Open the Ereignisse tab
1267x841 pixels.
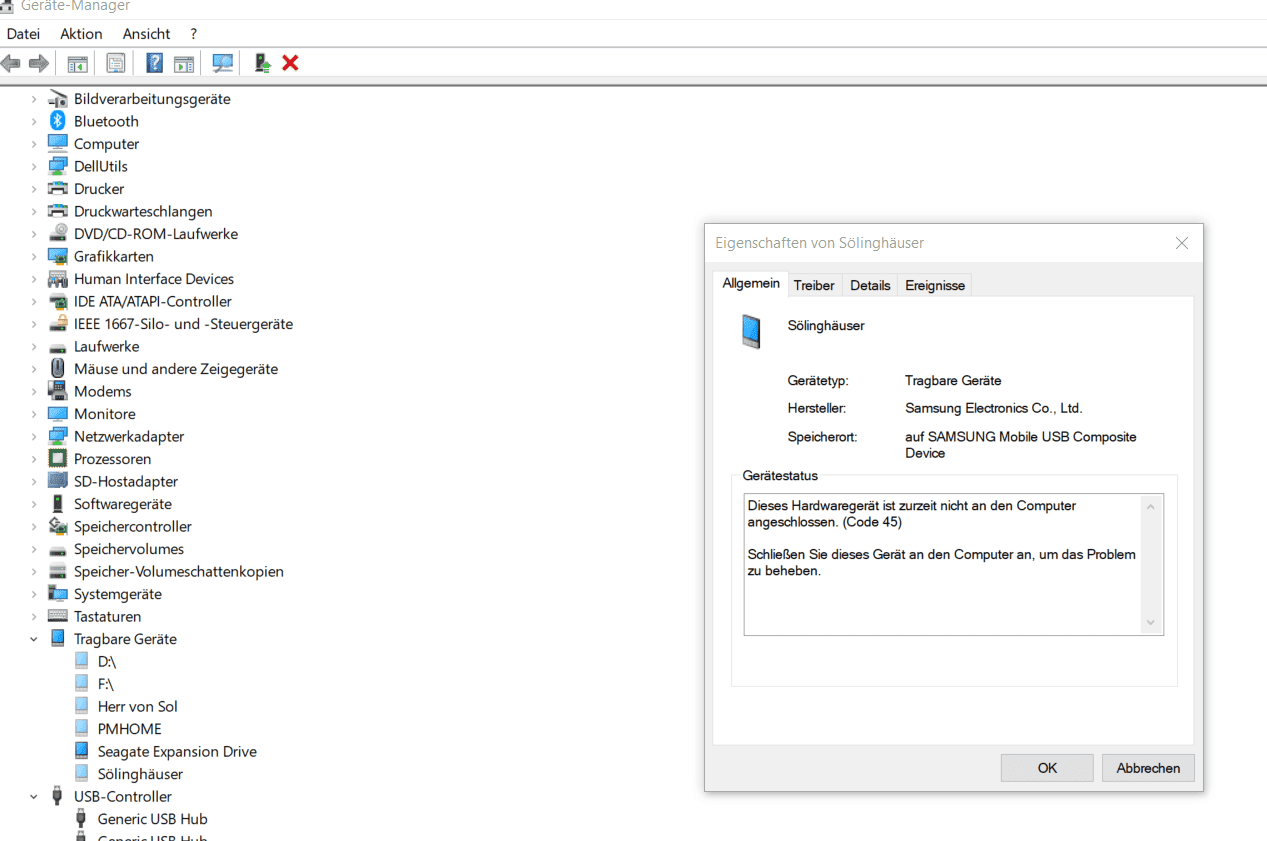[935, 286]
